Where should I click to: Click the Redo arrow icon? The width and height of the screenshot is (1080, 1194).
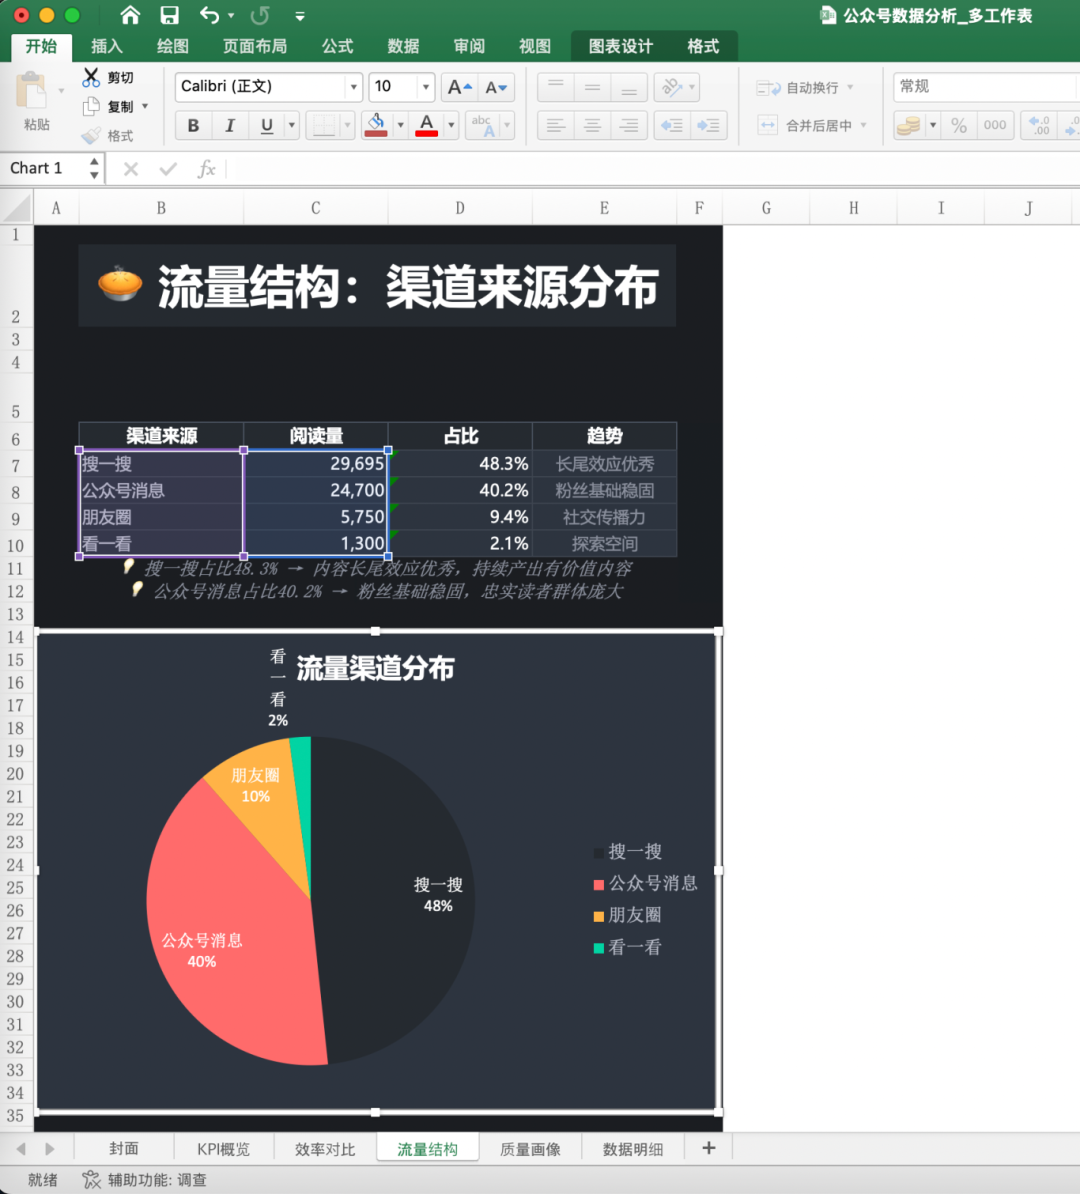260,15
